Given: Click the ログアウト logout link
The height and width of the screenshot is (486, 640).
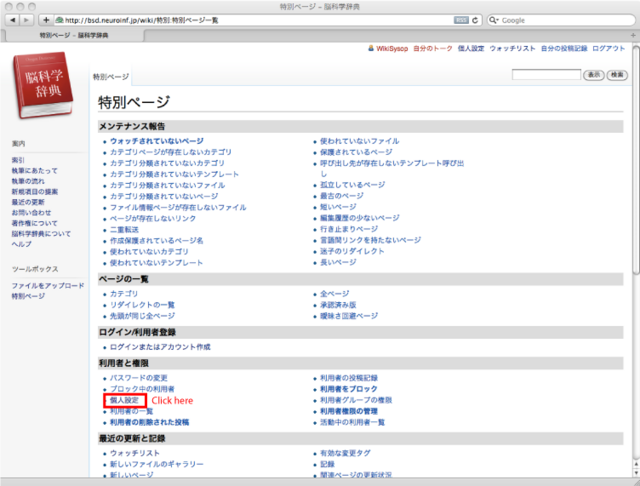Looking at the screenshot, I should point(609,48).
